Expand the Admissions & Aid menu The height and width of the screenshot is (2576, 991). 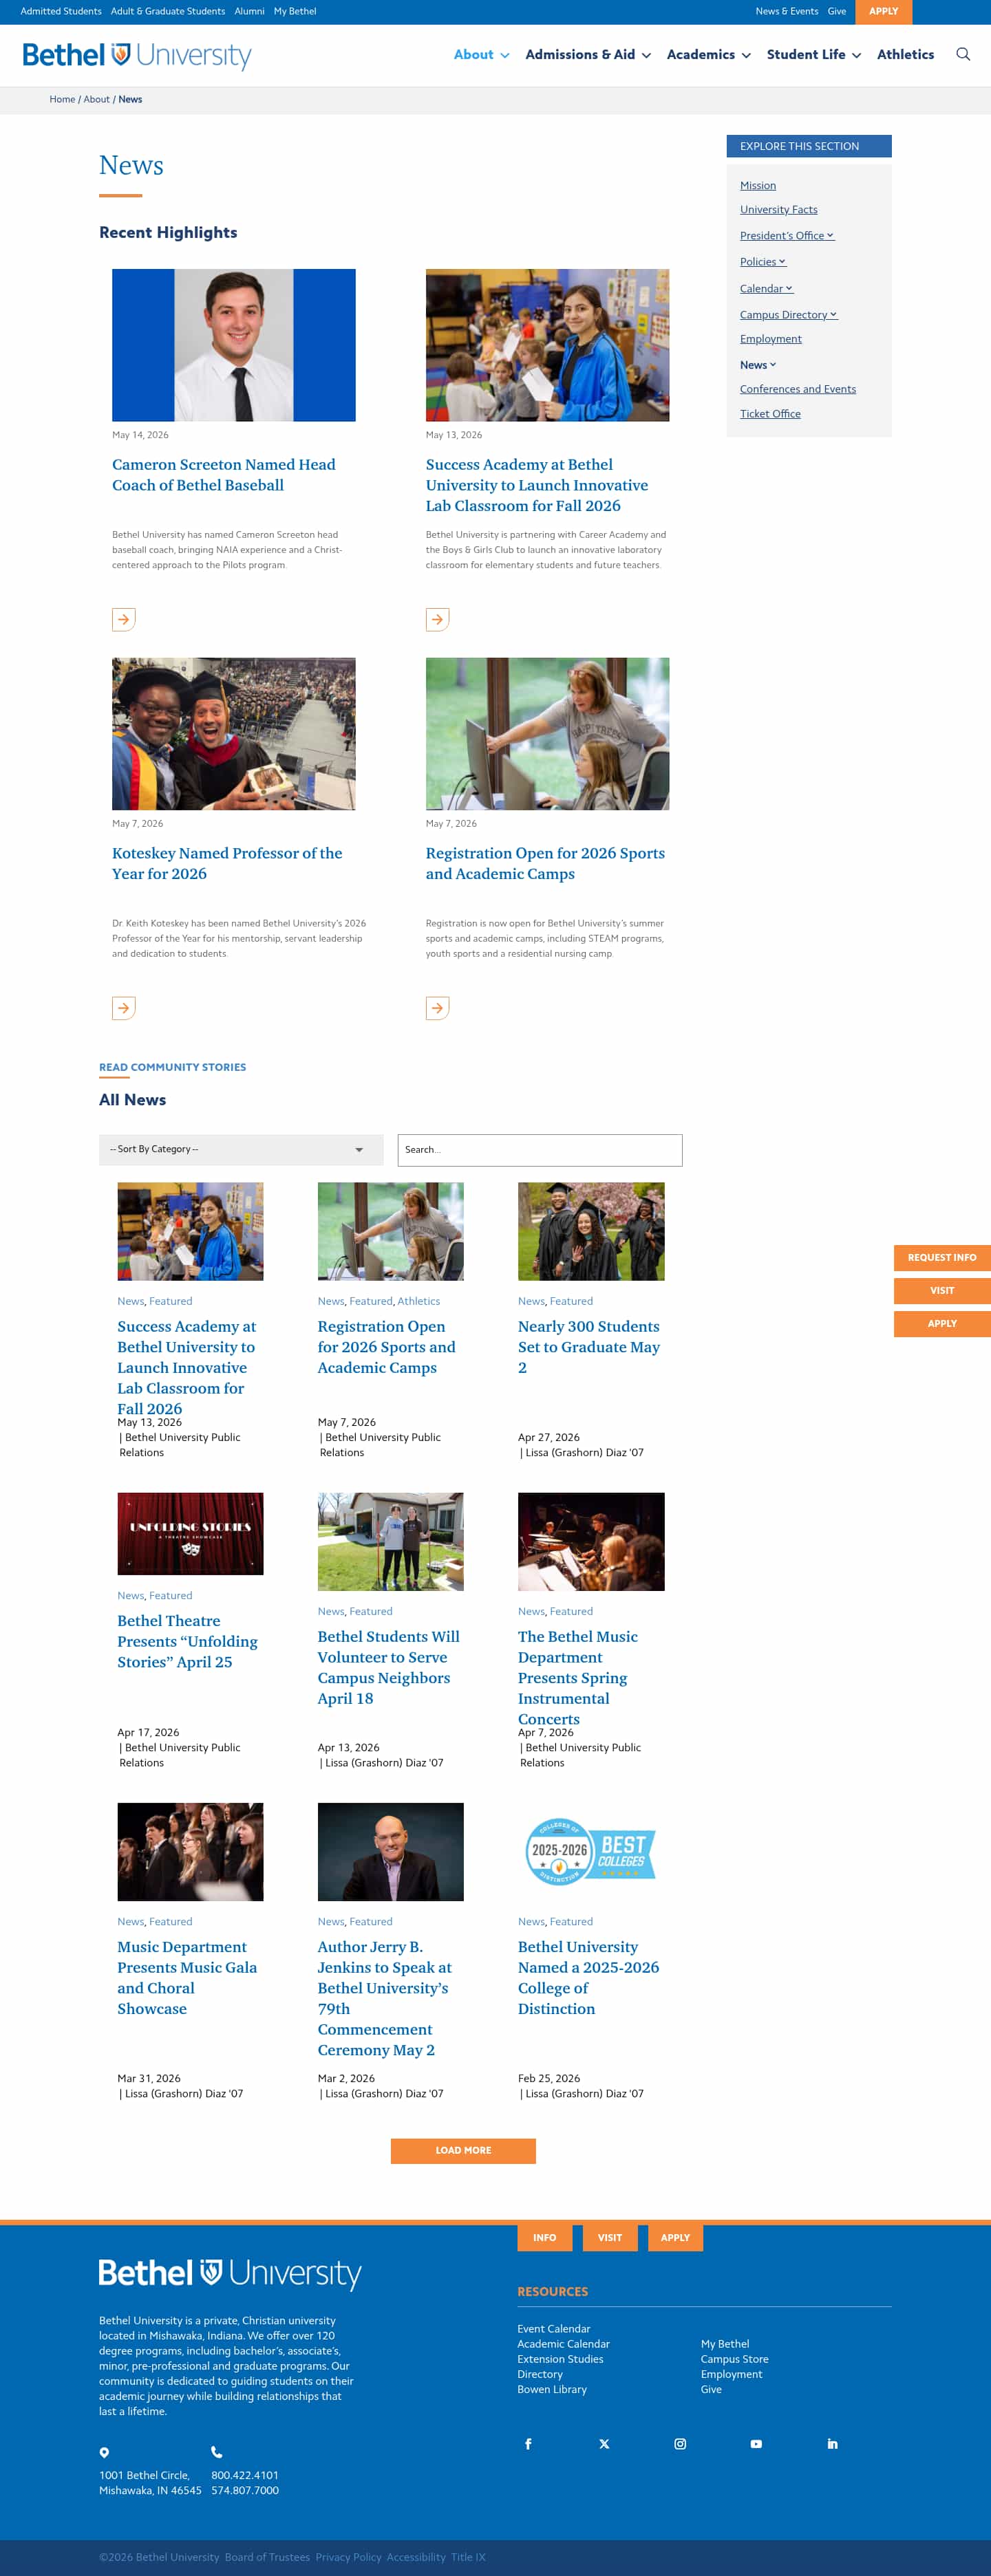(x=588, y=54)
